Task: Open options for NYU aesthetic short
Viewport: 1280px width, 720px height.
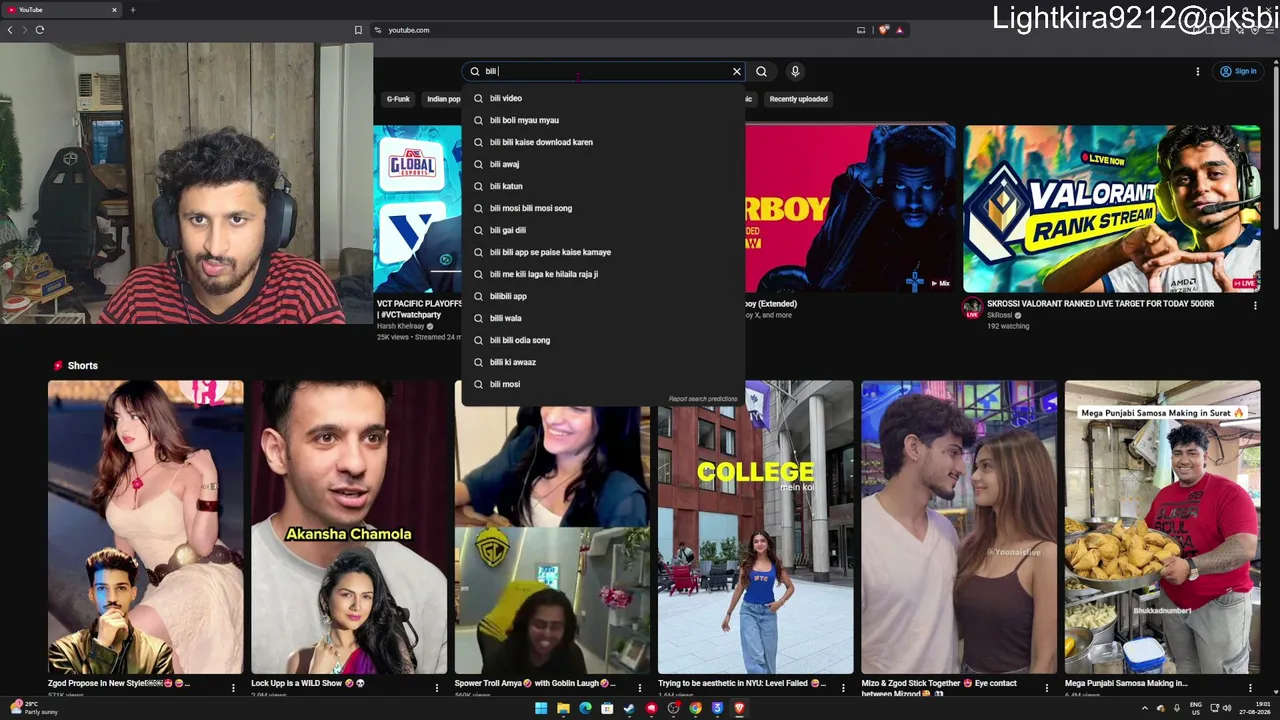Action: click(843, 688)
